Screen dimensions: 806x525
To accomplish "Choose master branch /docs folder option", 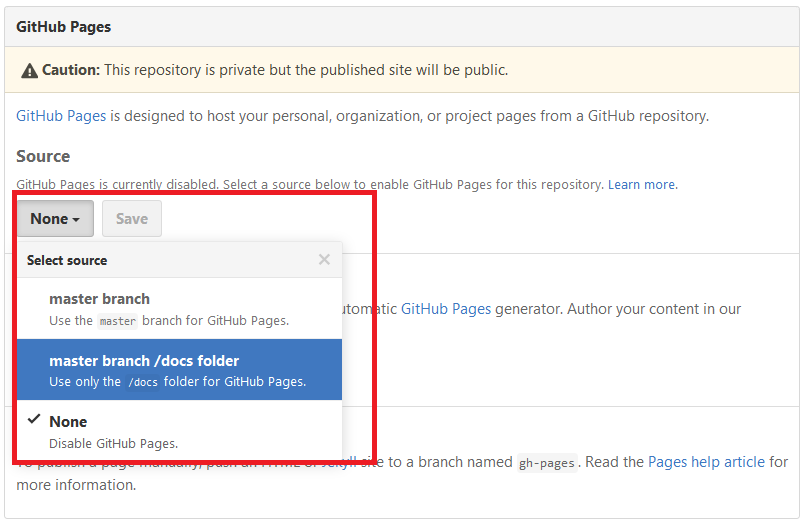I will tap(179, 370).
